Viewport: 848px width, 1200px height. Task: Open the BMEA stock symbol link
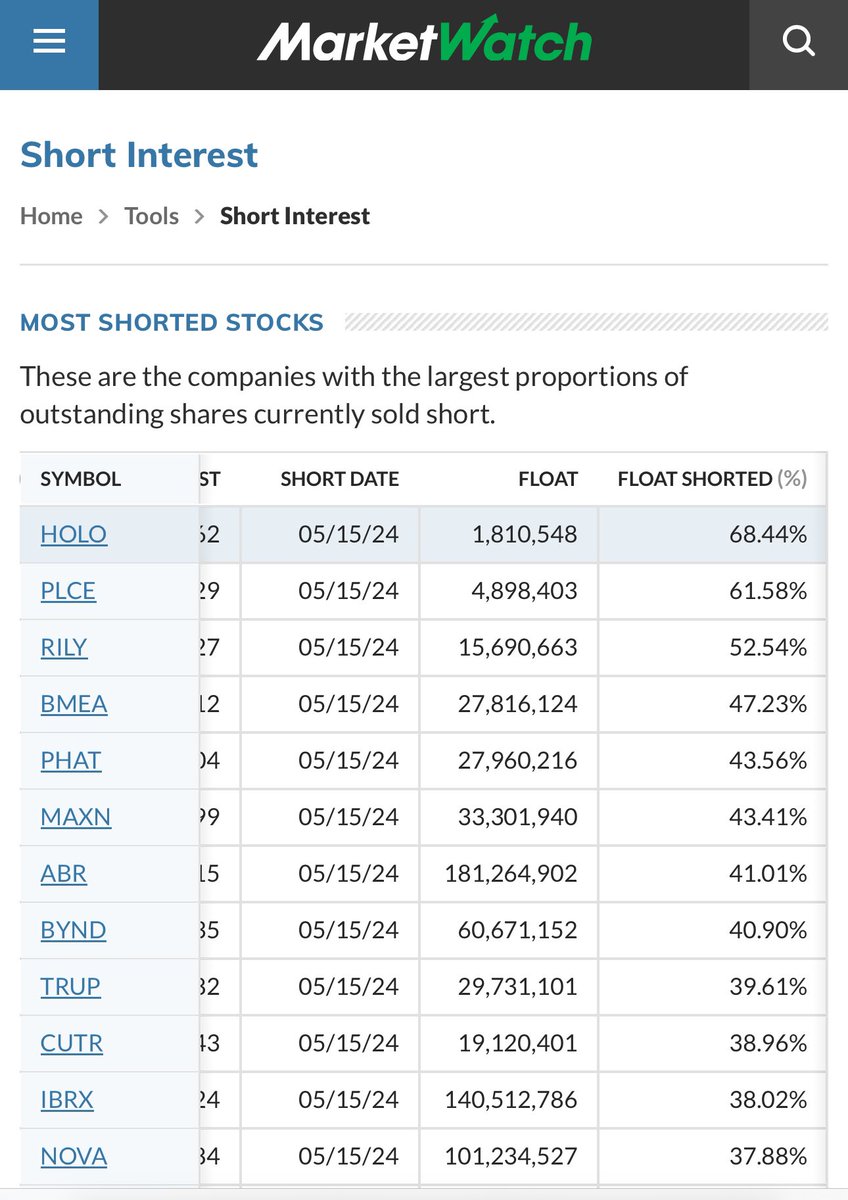tap(74, 704)
